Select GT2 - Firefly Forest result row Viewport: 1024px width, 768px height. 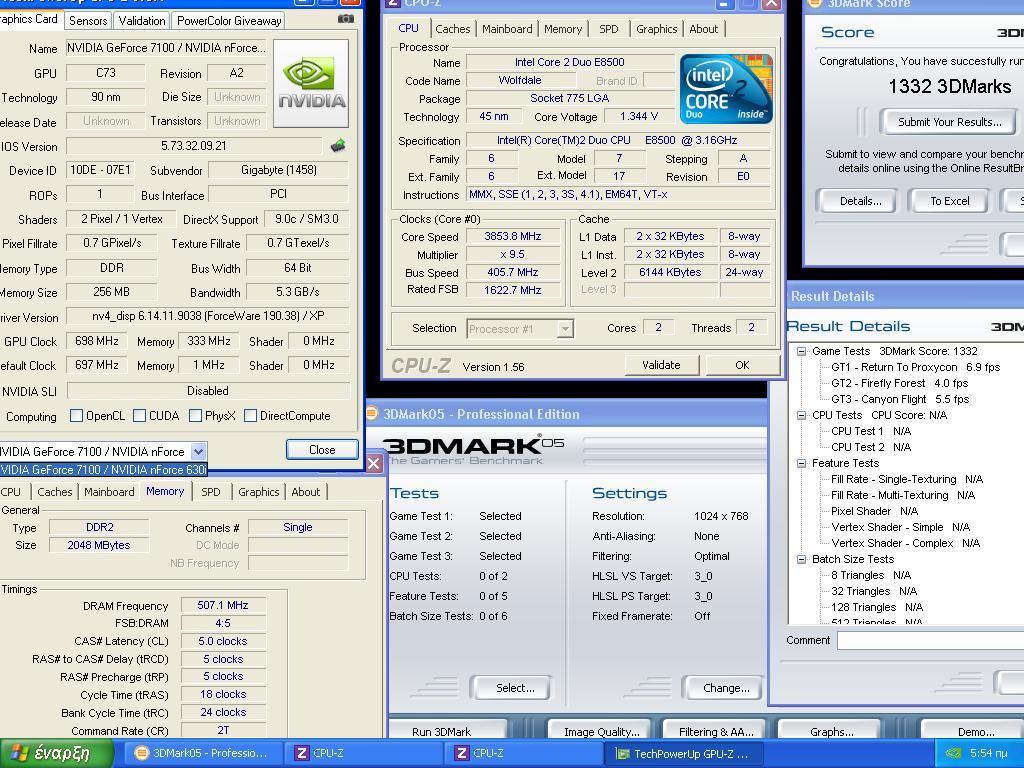899,383
